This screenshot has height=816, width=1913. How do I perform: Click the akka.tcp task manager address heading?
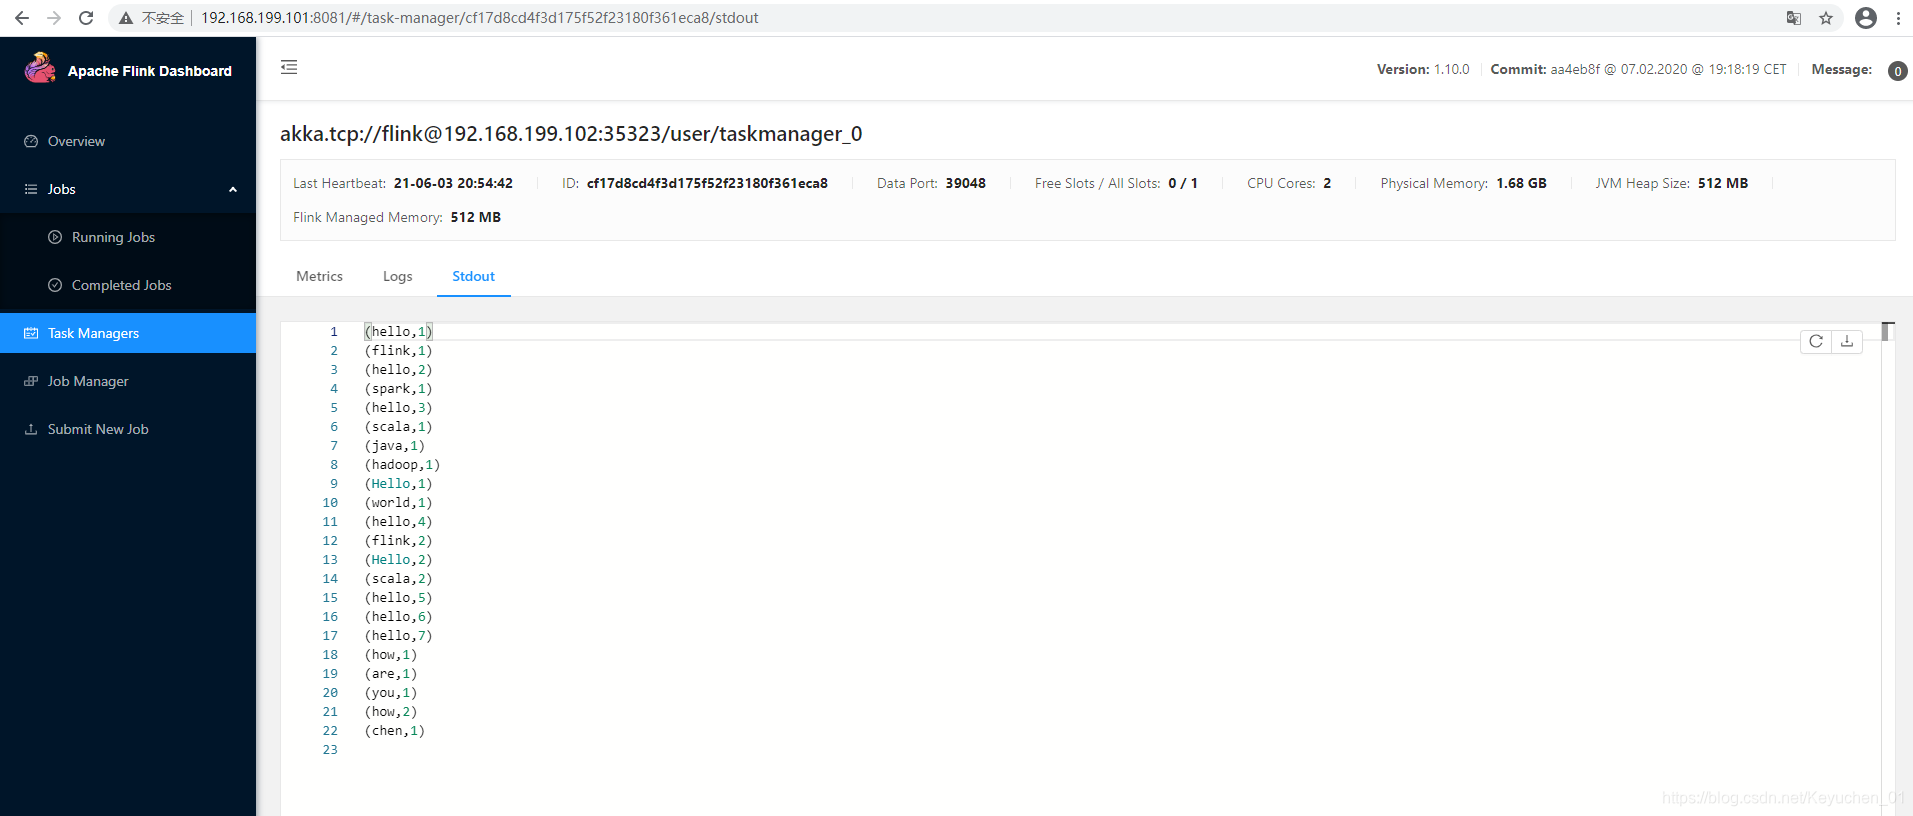coord(571,134)
